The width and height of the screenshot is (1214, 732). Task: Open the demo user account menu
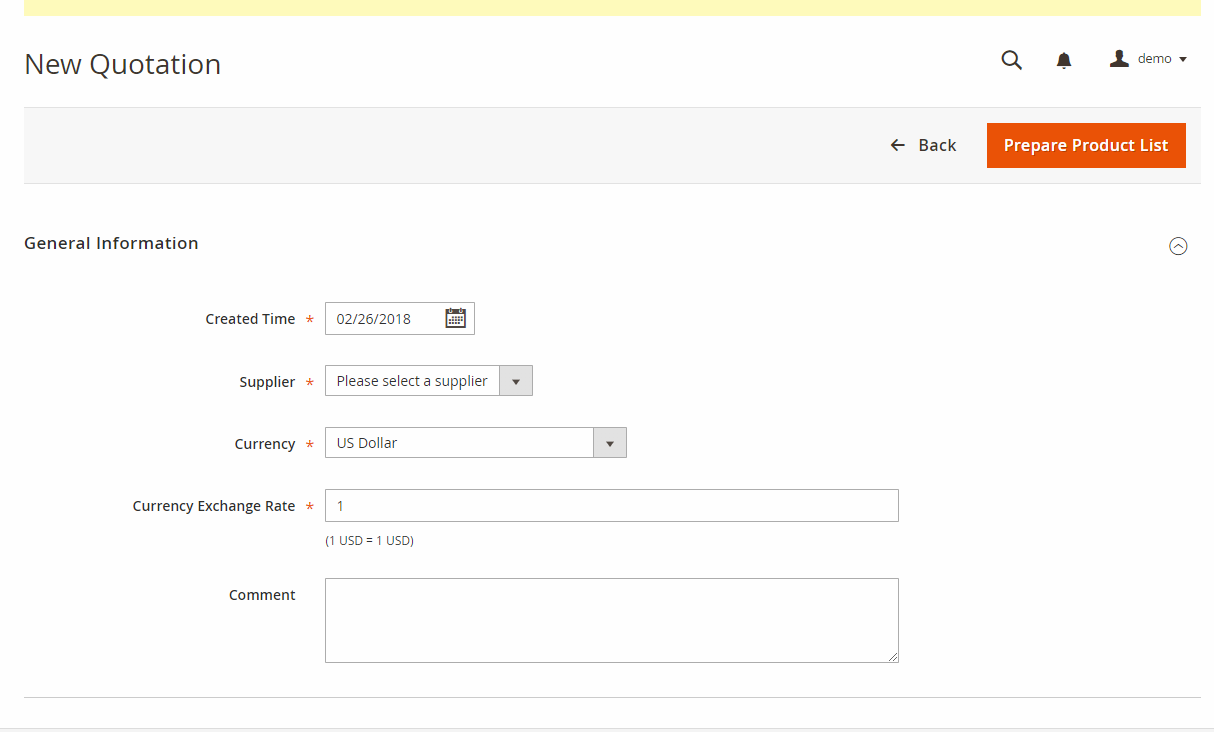point(1148,59)
